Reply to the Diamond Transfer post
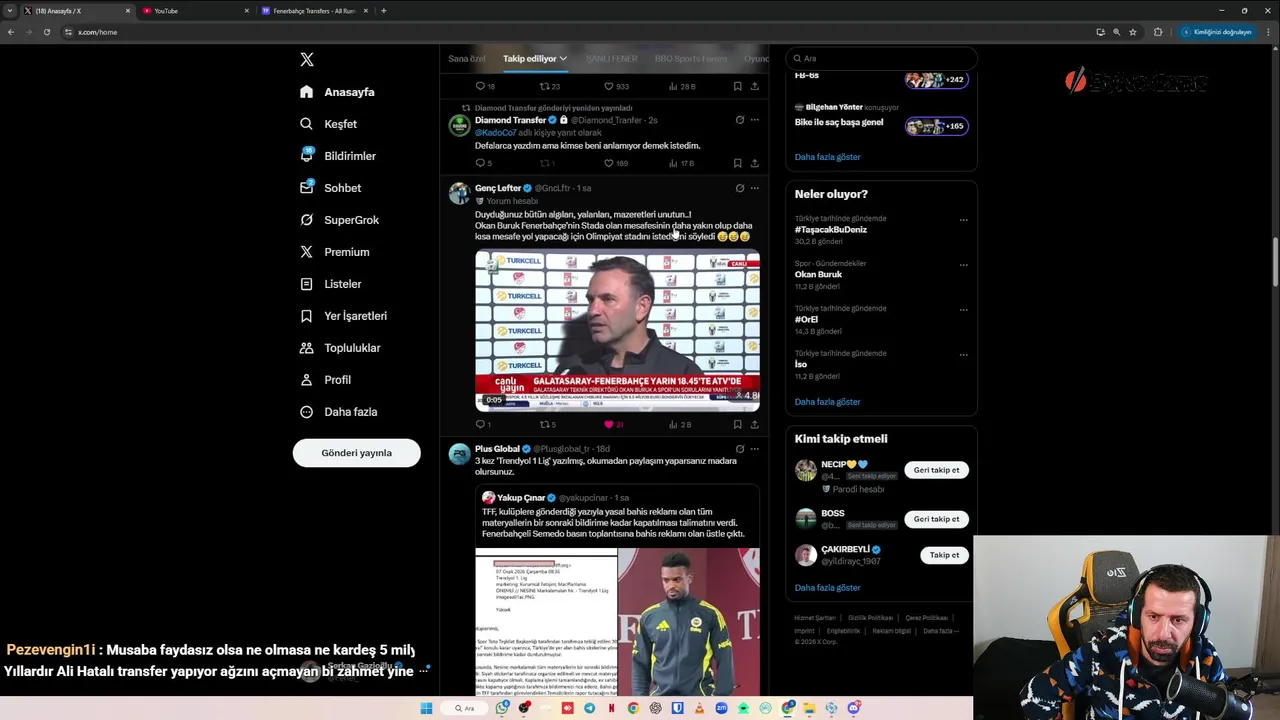The image size is (1280, 720). [x=481, y=163]
